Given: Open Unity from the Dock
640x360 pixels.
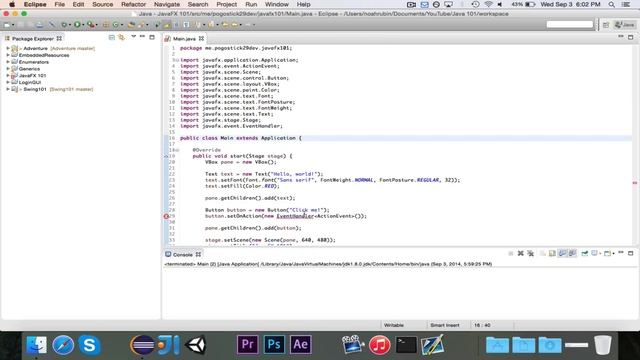Looking at the screenshot, I should [196, 345].
